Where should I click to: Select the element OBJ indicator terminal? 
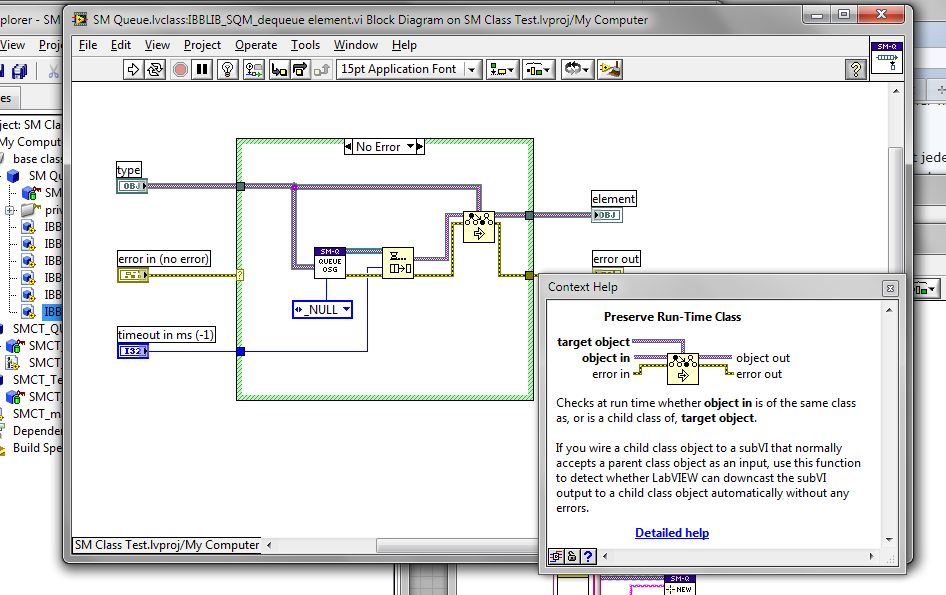(607, 215)
